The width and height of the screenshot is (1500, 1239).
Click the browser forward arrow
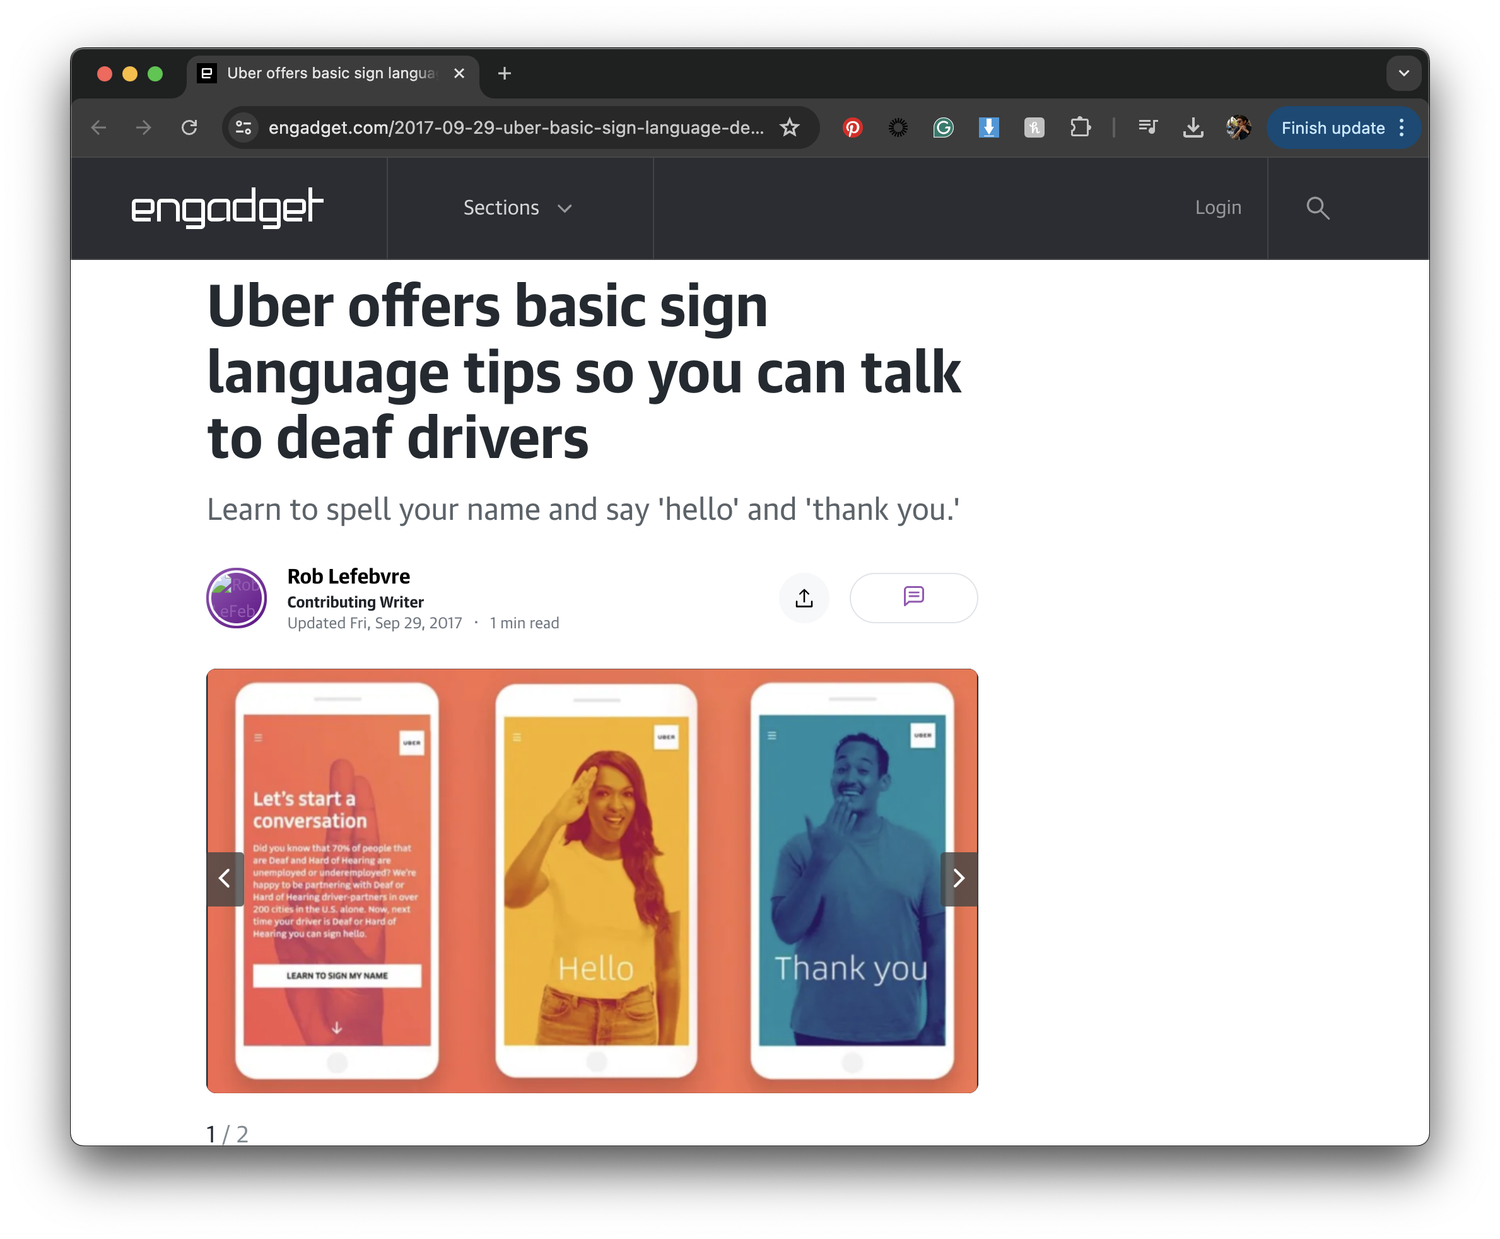144,128
